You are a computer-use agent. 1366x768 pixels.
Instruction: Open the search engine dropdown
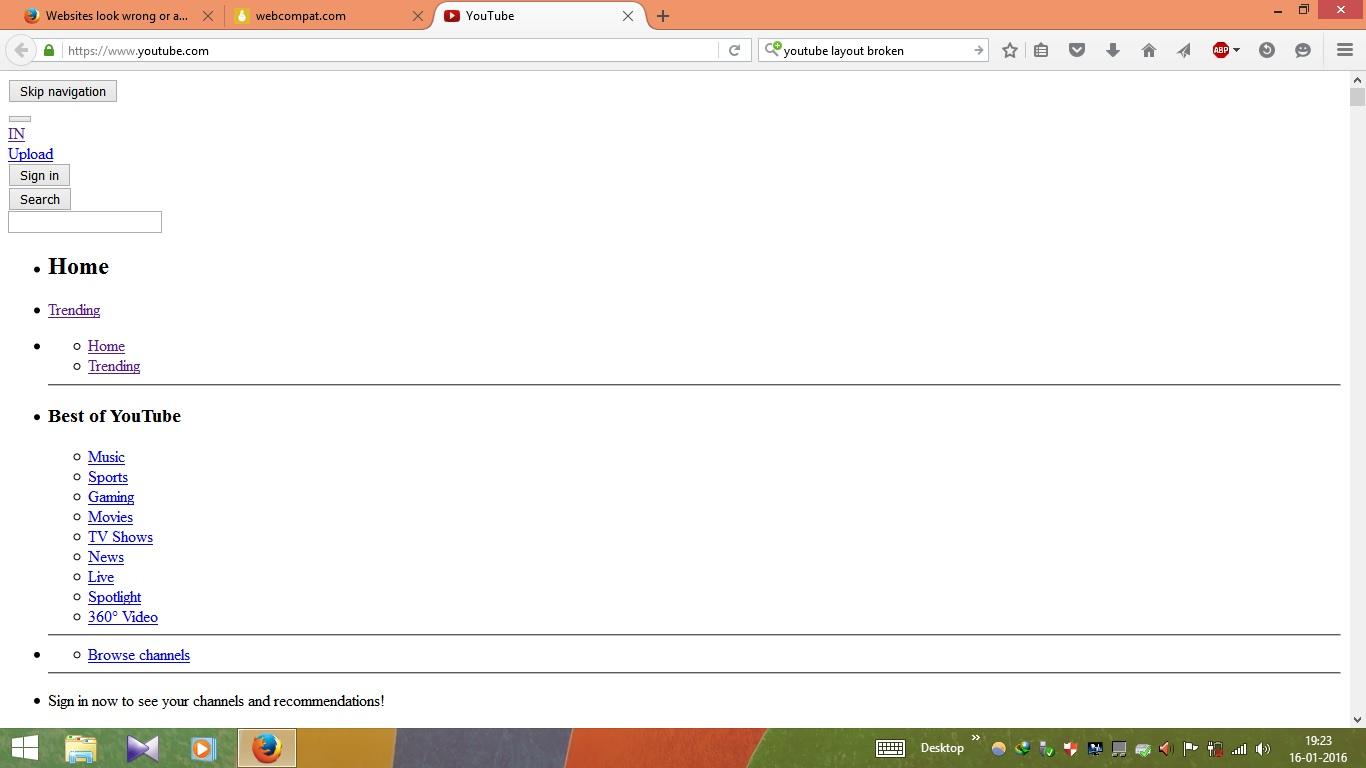coord(772,50)
